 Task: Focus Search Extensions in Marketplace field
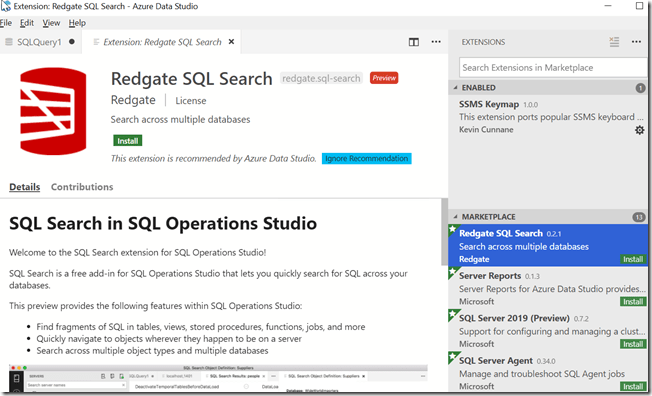[x=553, y=67]
